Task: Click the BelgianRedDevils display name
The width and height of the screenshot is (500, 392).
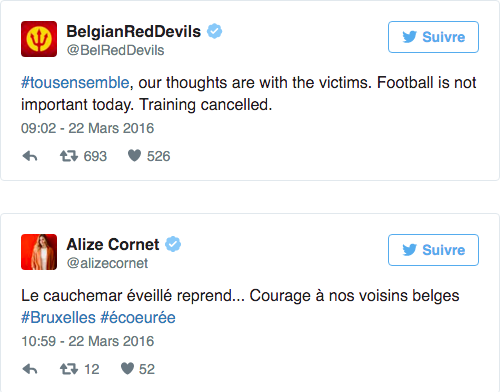Action: click(x=134, y=32)
